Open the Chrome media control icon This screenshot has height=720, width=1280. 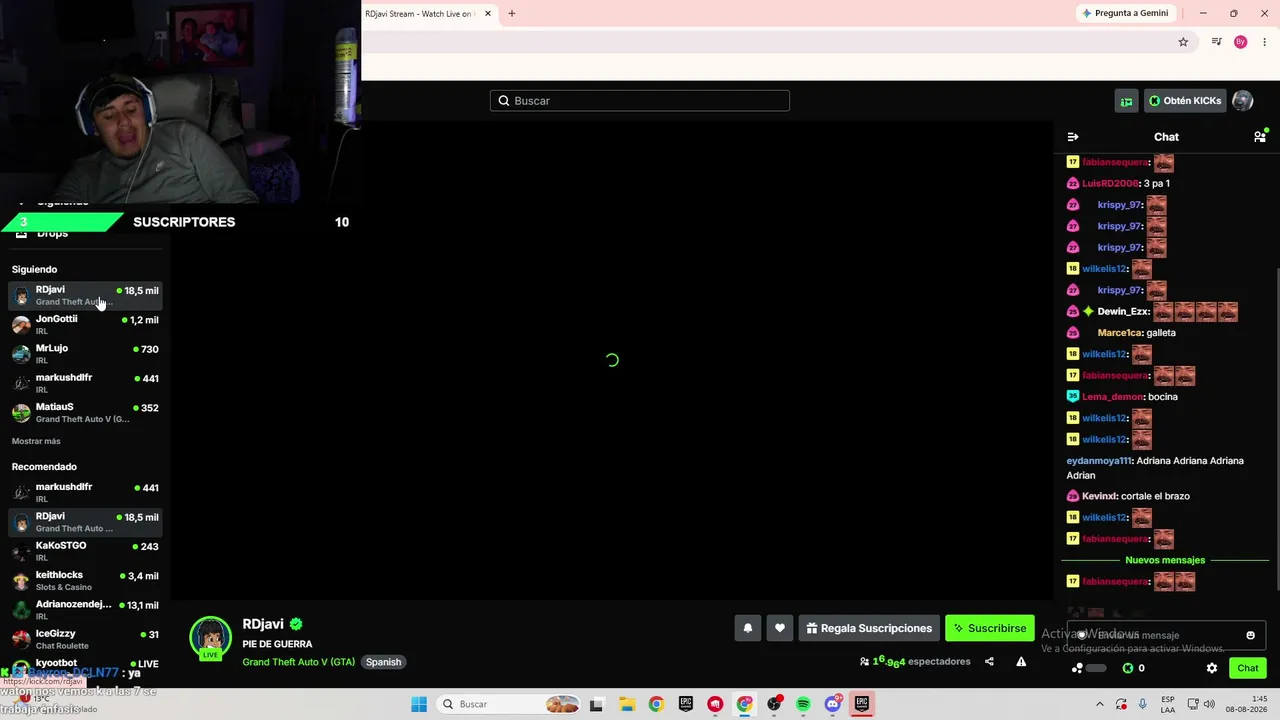(x=1216, y=42)
